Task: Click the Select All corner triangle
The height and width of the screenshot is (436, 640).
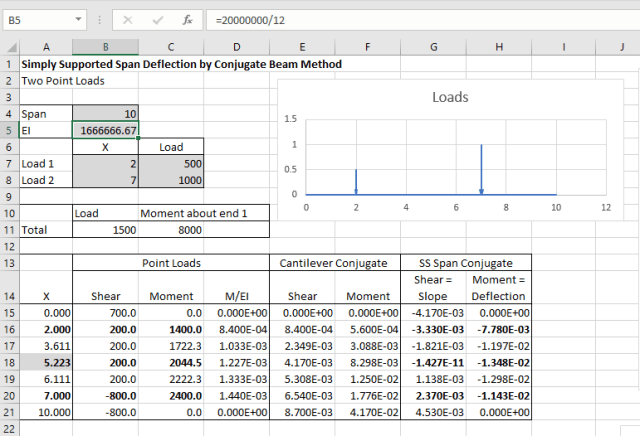Action: pos(9,47)
